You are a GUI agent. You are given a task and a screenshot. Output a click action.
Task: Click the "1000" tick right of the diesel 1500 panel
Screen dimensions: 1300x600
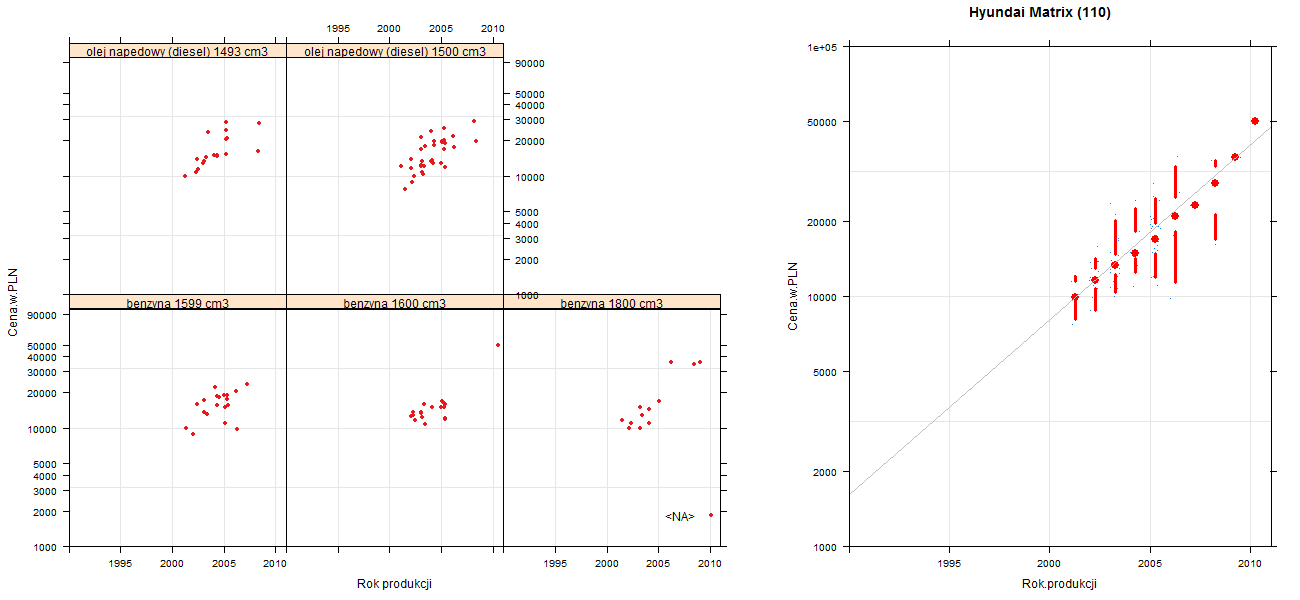[x=526, y=296]
